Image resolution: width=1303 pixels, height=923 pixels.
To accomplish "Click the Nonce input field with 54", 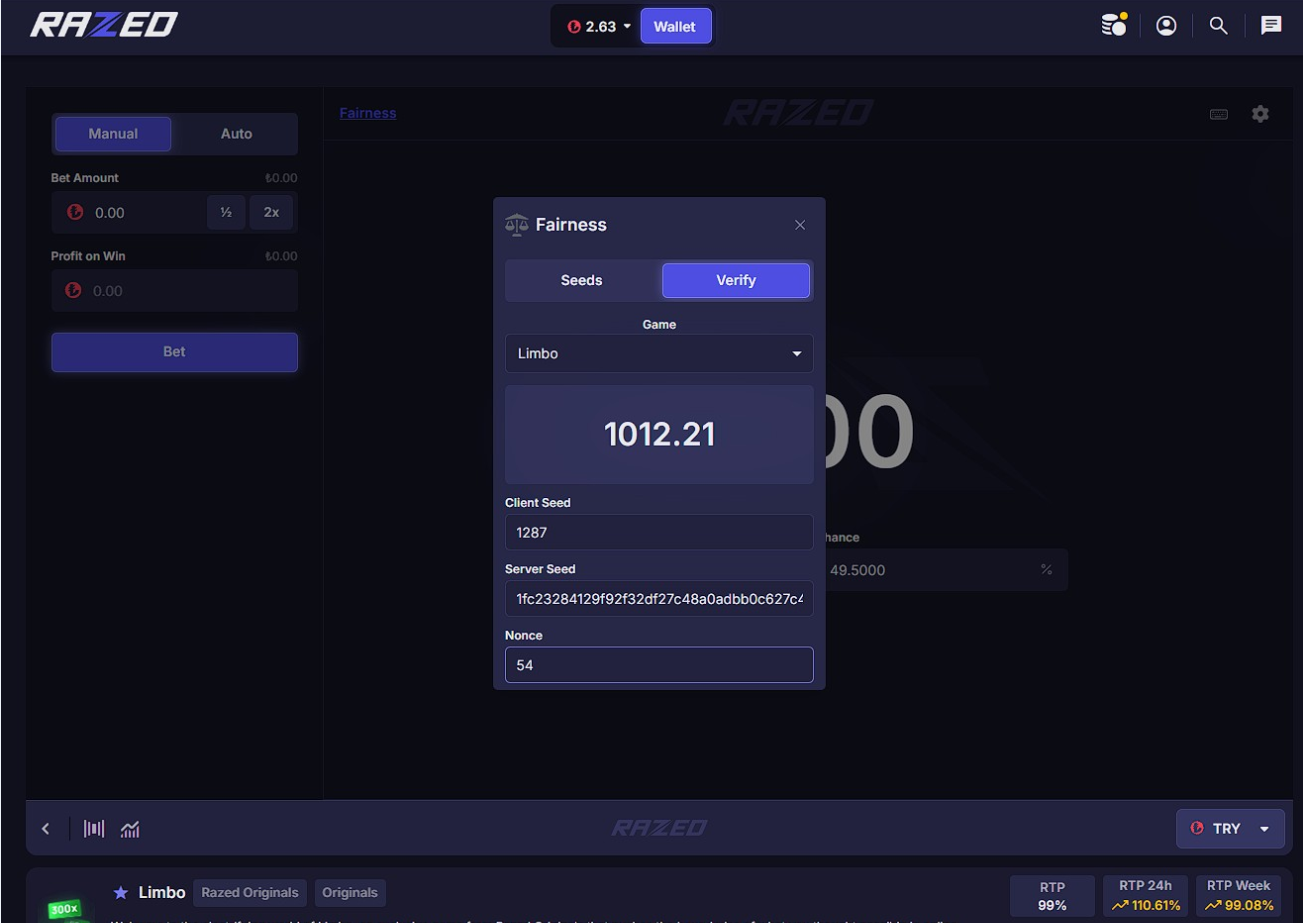I will 659,665.
